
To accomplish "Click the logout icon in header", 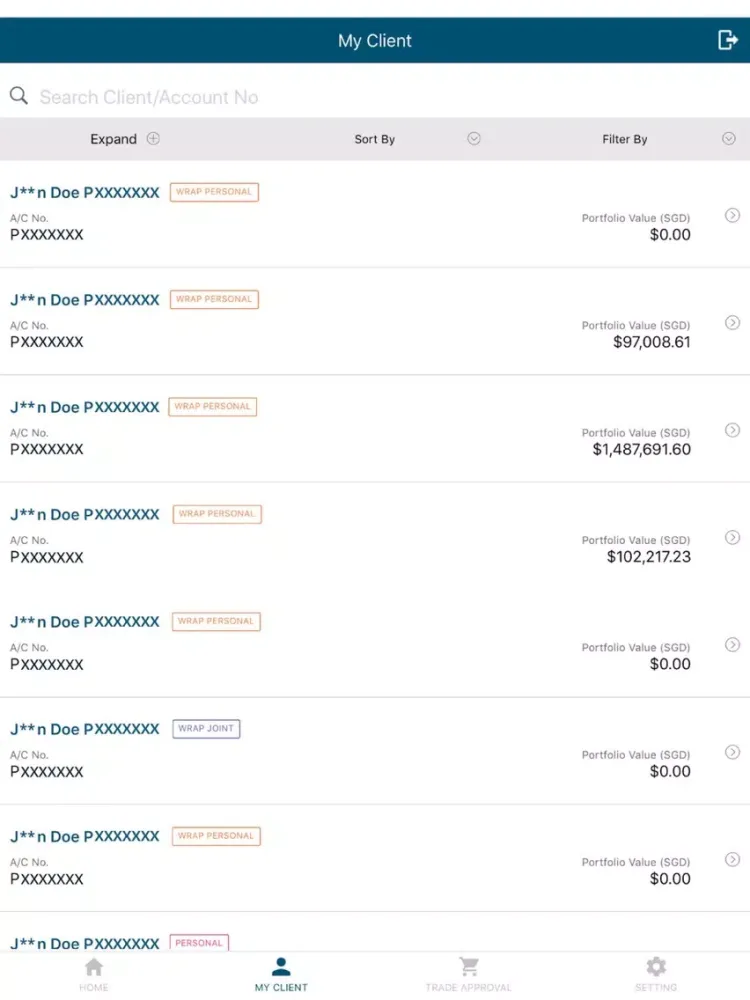I will 727,40.
